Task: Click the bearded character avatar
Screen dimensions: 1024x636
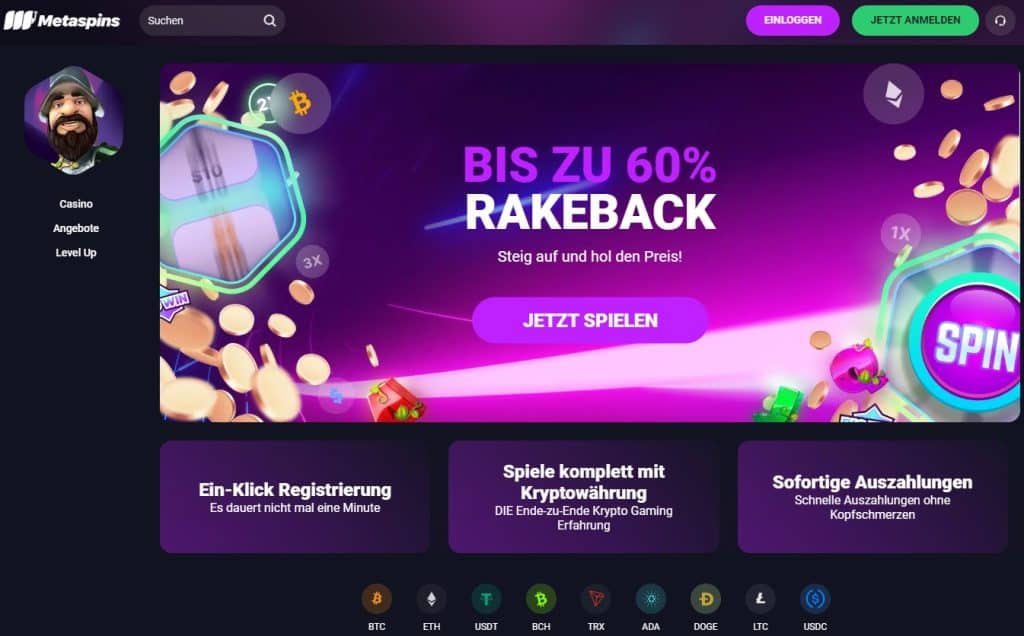Action: click(74, 119)
